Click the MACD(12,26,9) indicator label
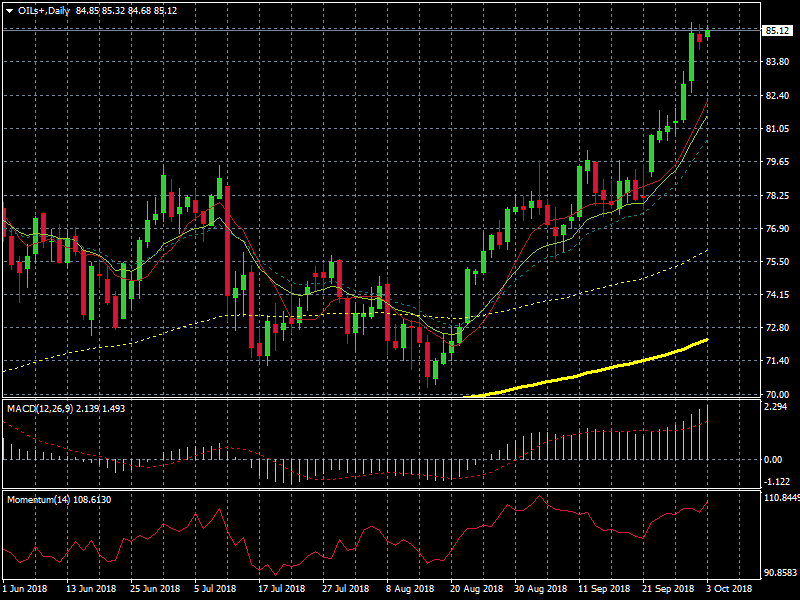Image resolution: width=800 pixels, height=600 pixels. [37, 409]
